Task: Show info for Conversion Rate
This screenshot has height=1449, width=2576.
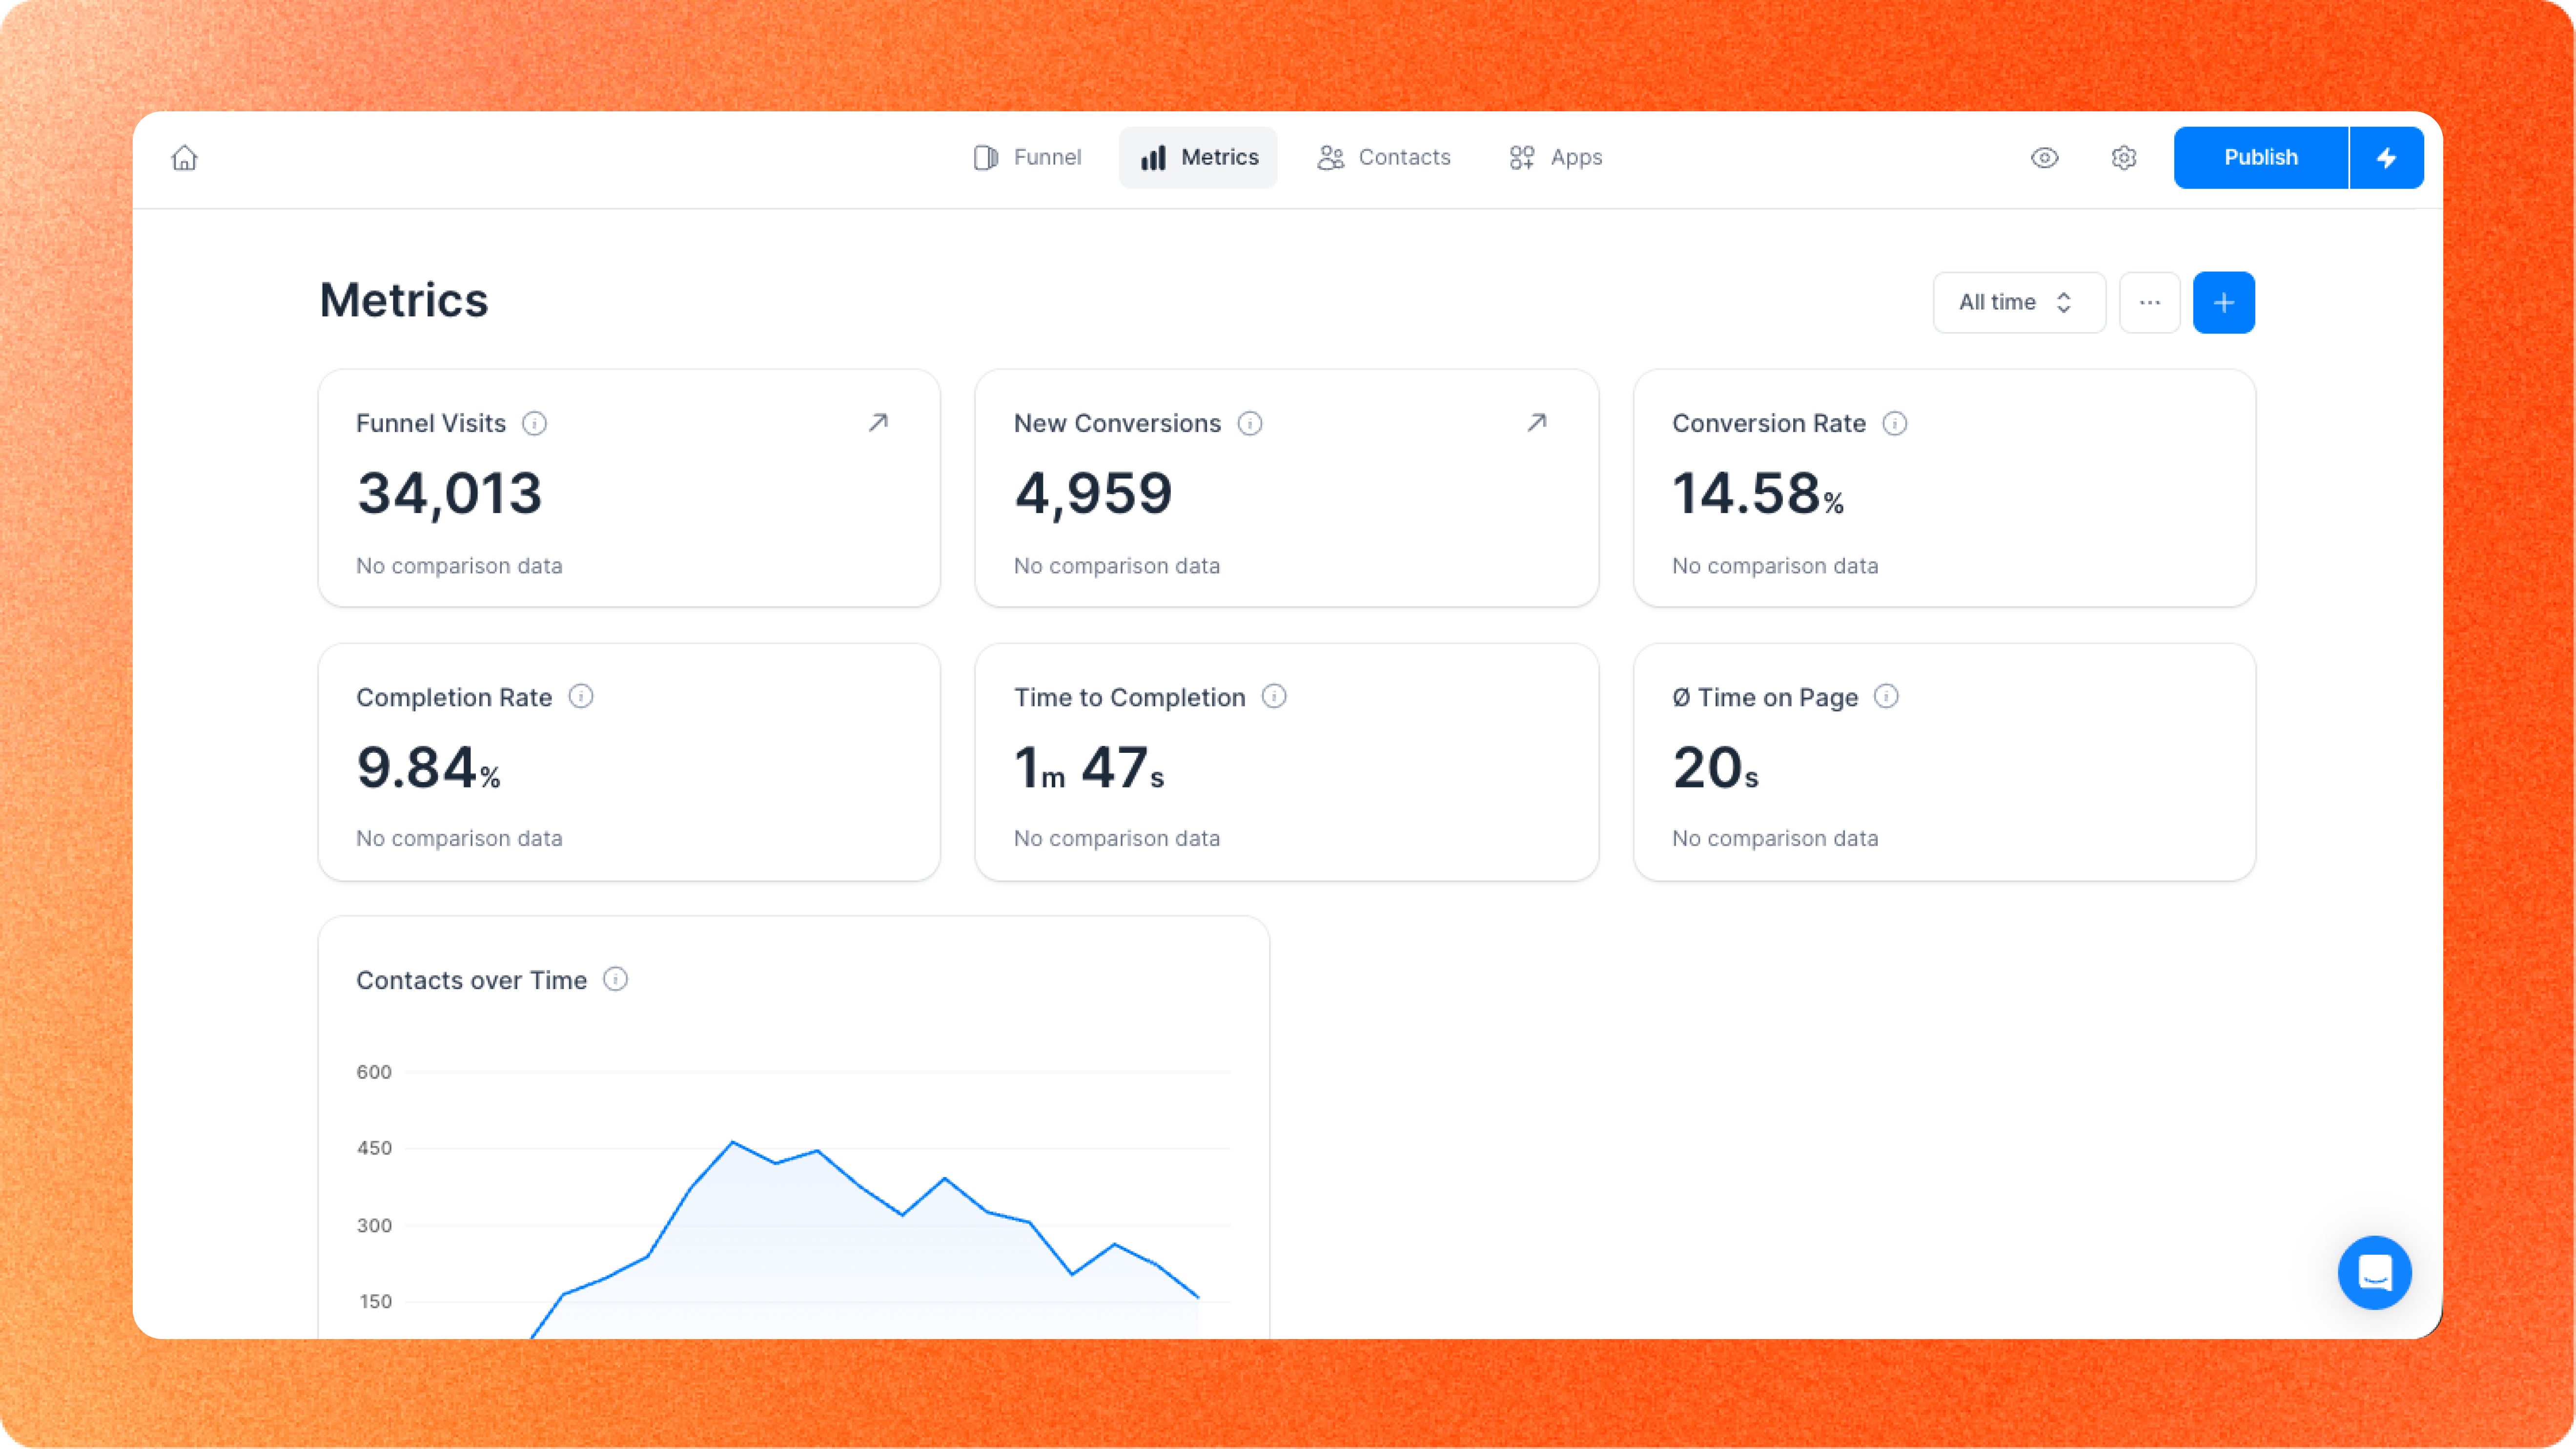Action: coord(1895,423)
